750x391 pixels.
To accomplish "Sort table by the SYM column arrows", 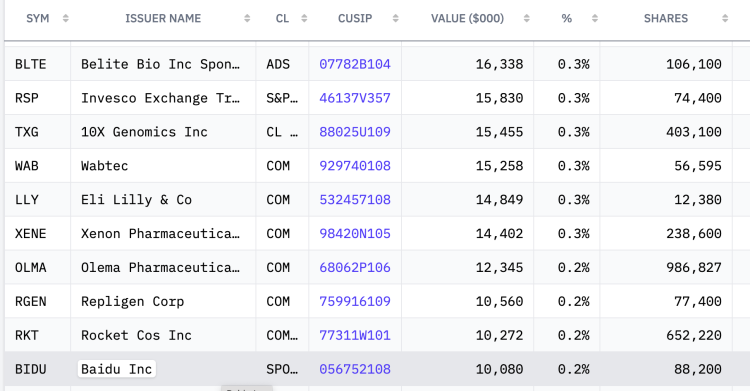I will [66, 19].
